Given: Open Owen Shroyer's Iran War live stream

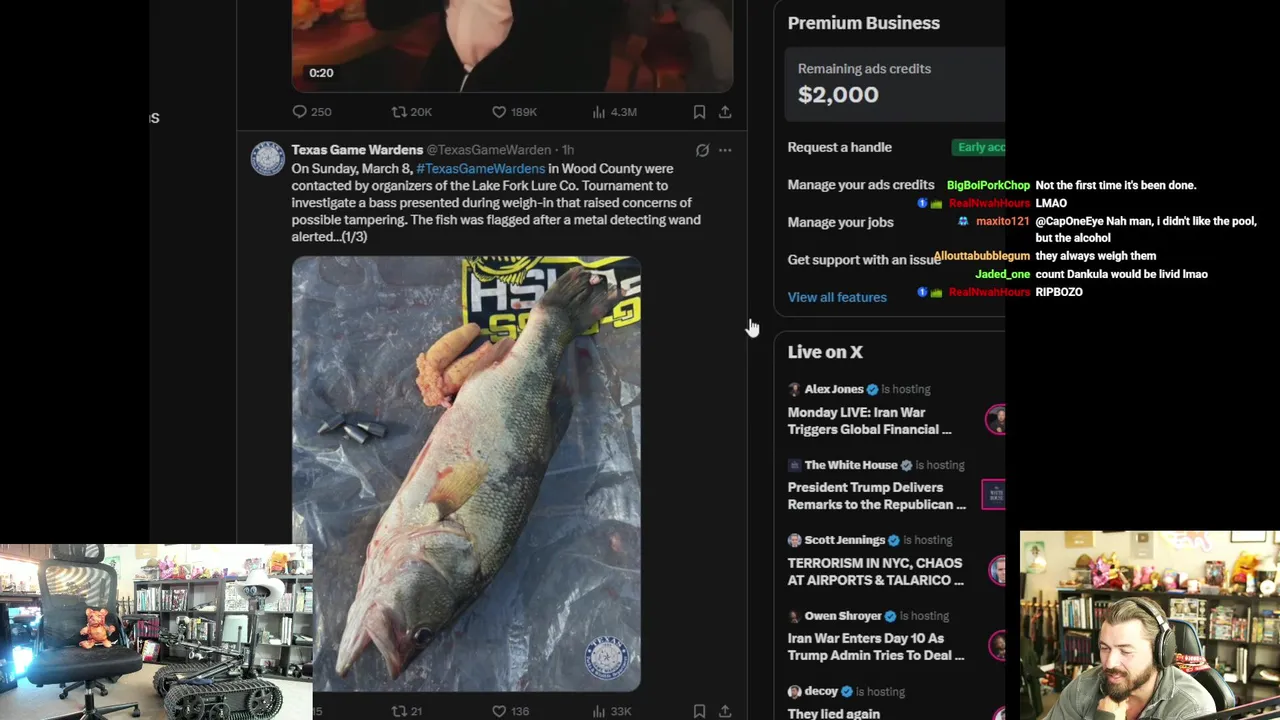Looking at the screenshot, I should coord(875,647).
